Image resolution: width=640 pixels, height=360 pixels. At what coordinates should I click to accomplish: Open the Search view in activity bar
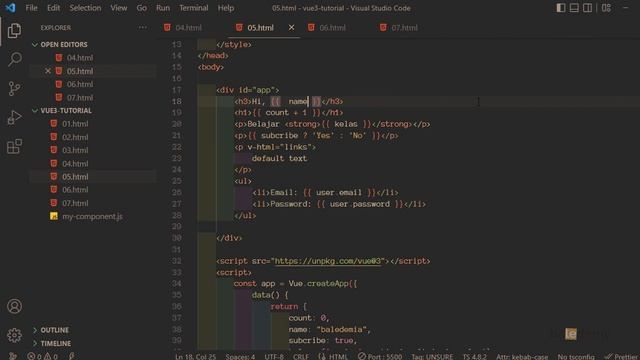(x=14, y=59)
